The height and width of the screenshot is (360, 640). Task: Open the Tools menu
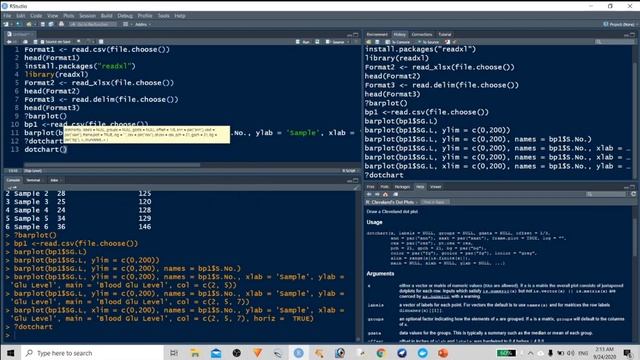click(x=164, y=16)
